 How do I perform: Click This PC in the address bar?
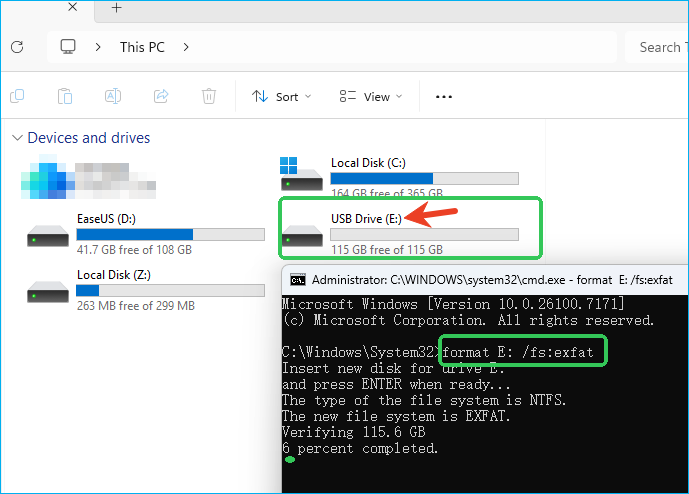(x=142, y=47)
